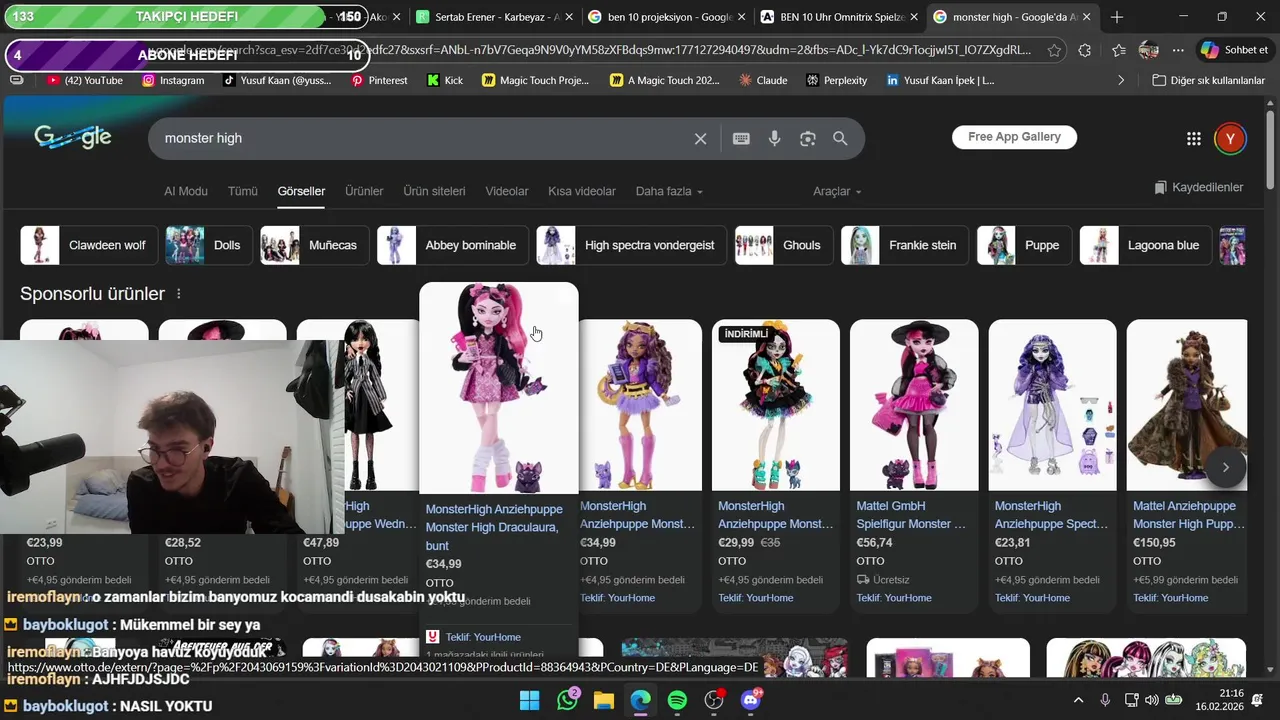Switch to the Ürünler tab
The width and height of the screenshot is (1280, 720).
(364, 191)
